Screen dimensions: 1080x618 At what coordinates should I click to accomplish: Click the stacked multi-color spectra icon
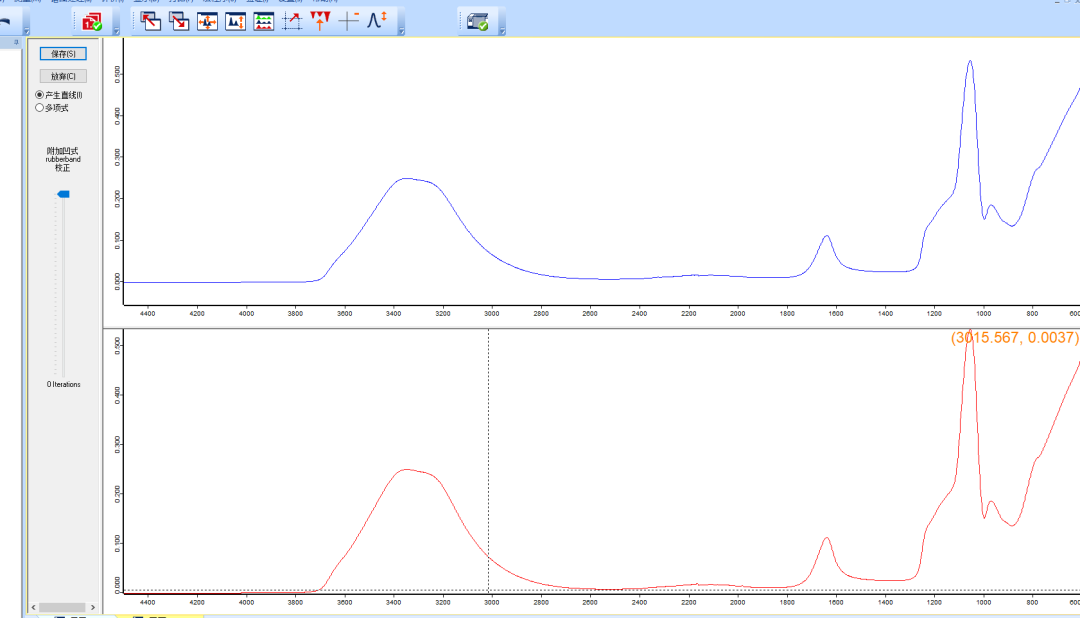tap(264, 20)
